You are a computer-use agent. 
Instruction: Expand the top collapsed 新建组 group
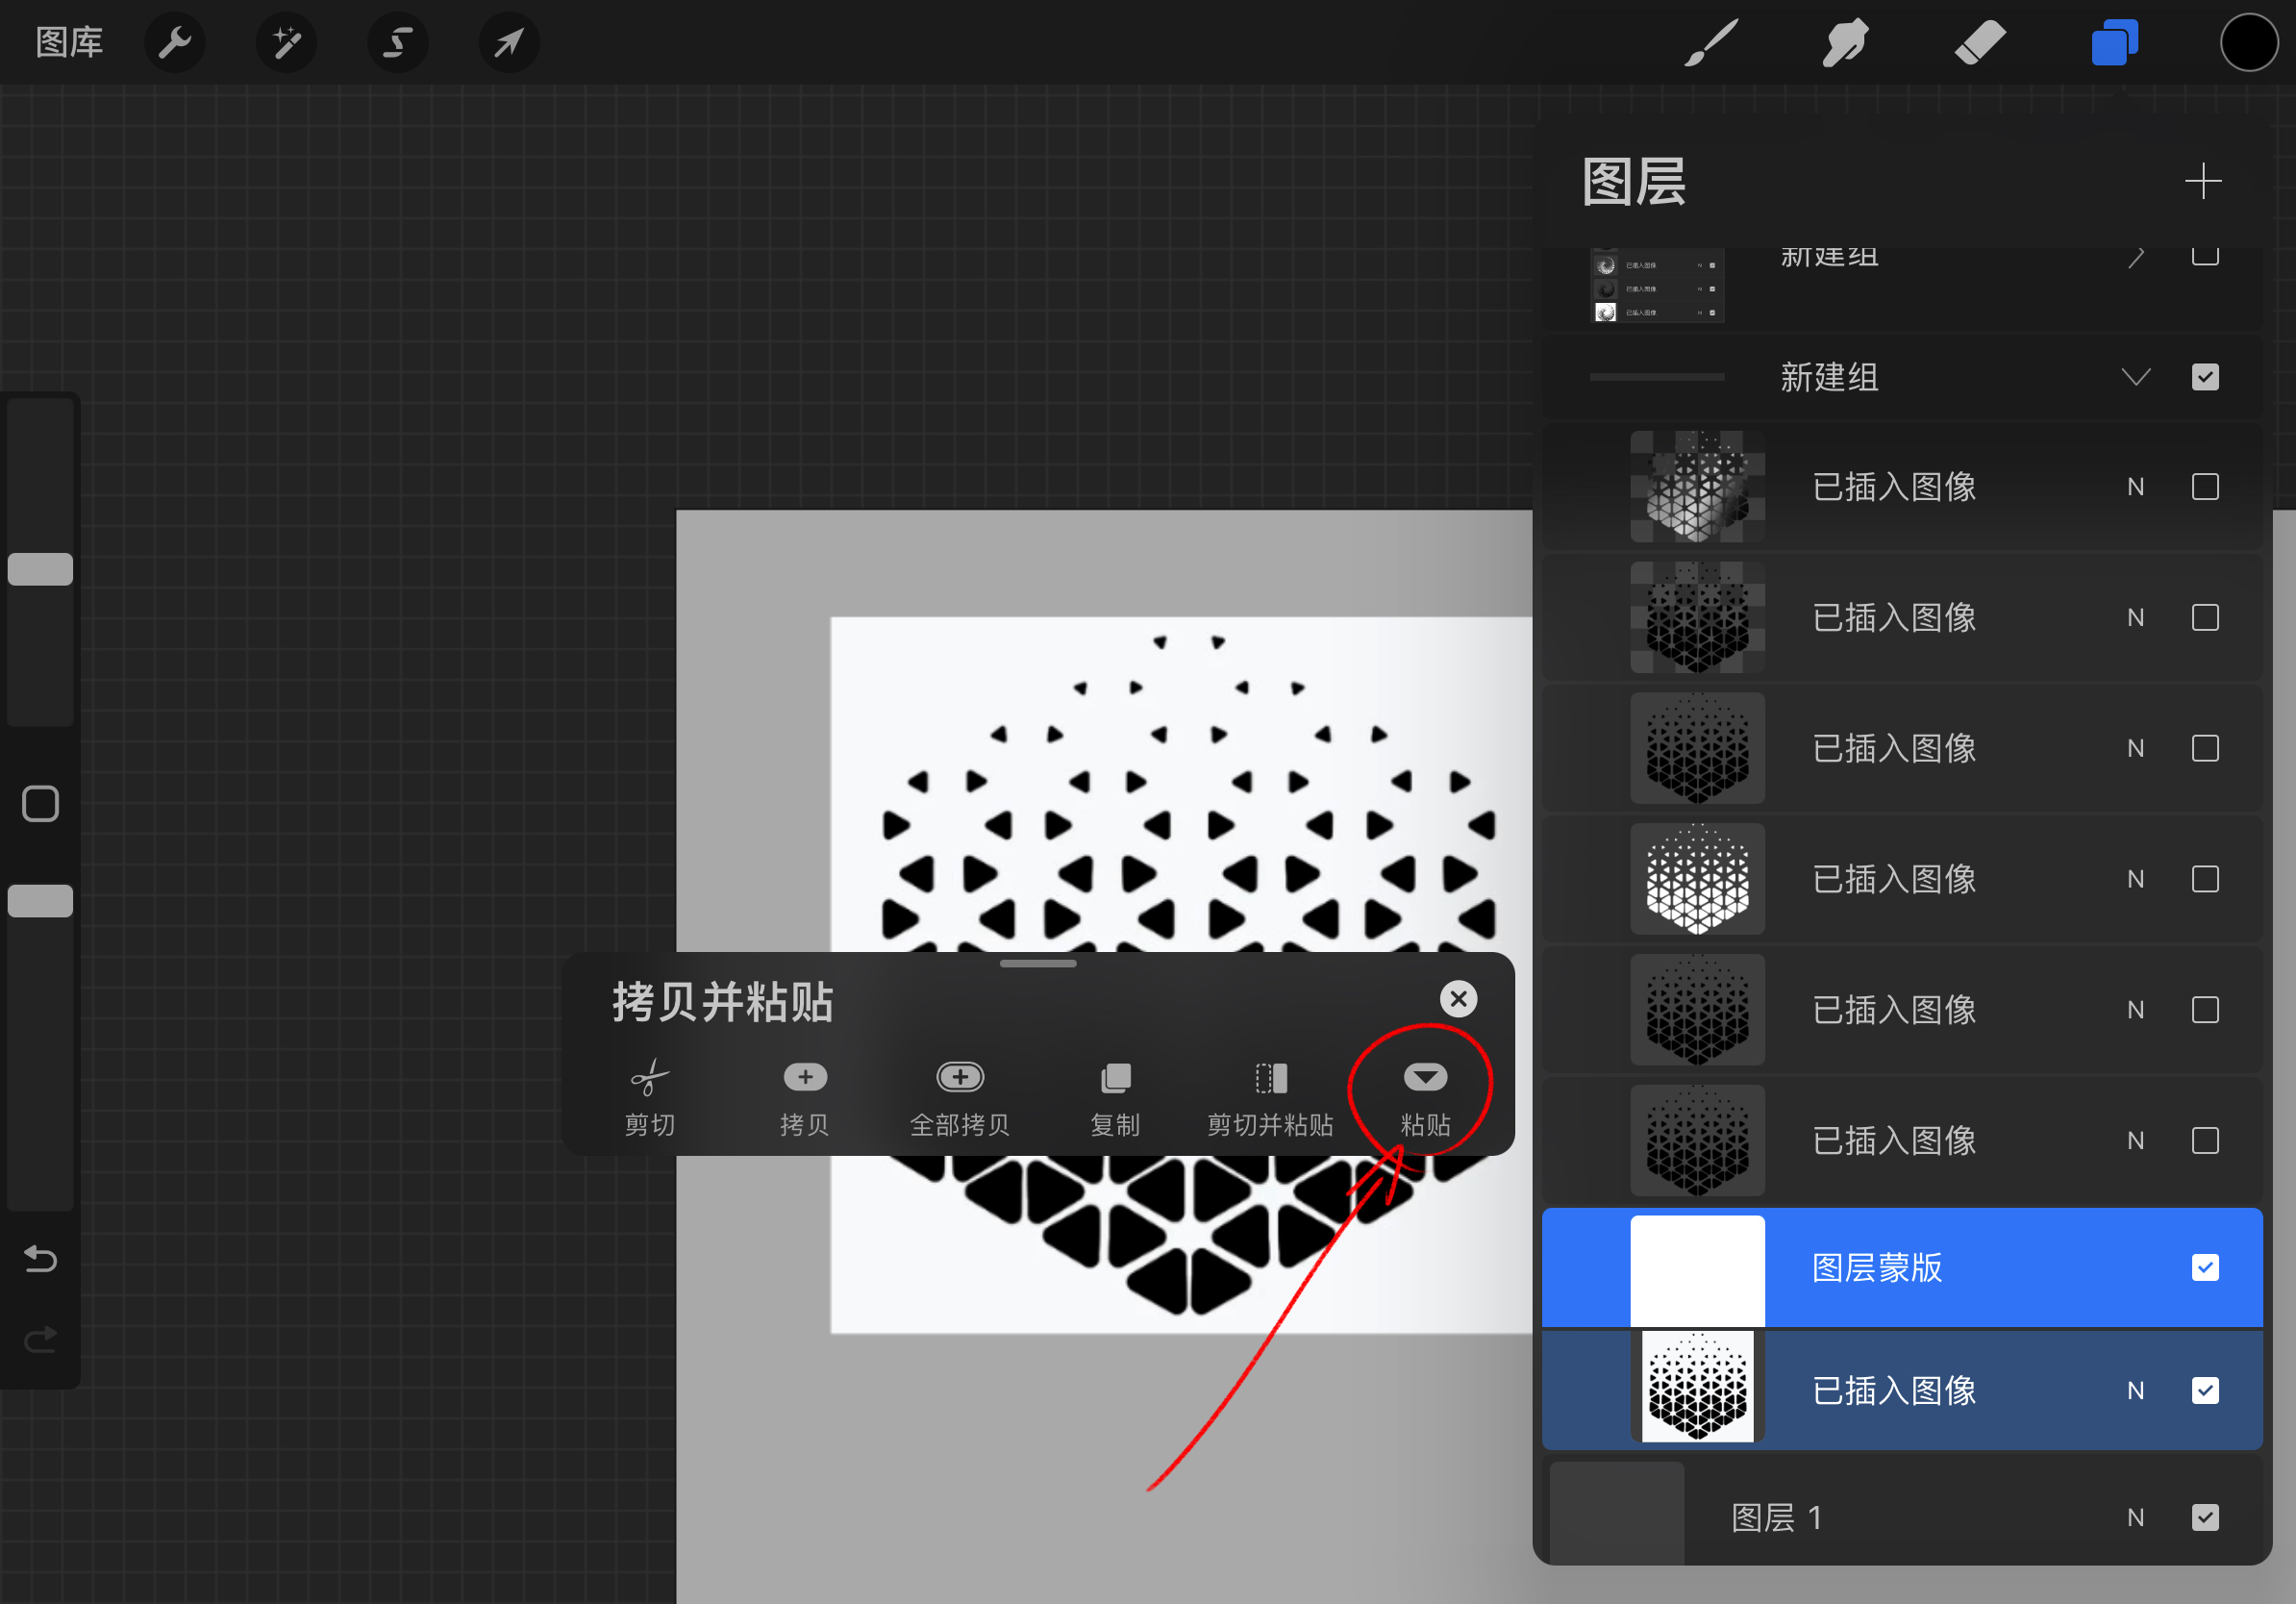[2136, 258]
